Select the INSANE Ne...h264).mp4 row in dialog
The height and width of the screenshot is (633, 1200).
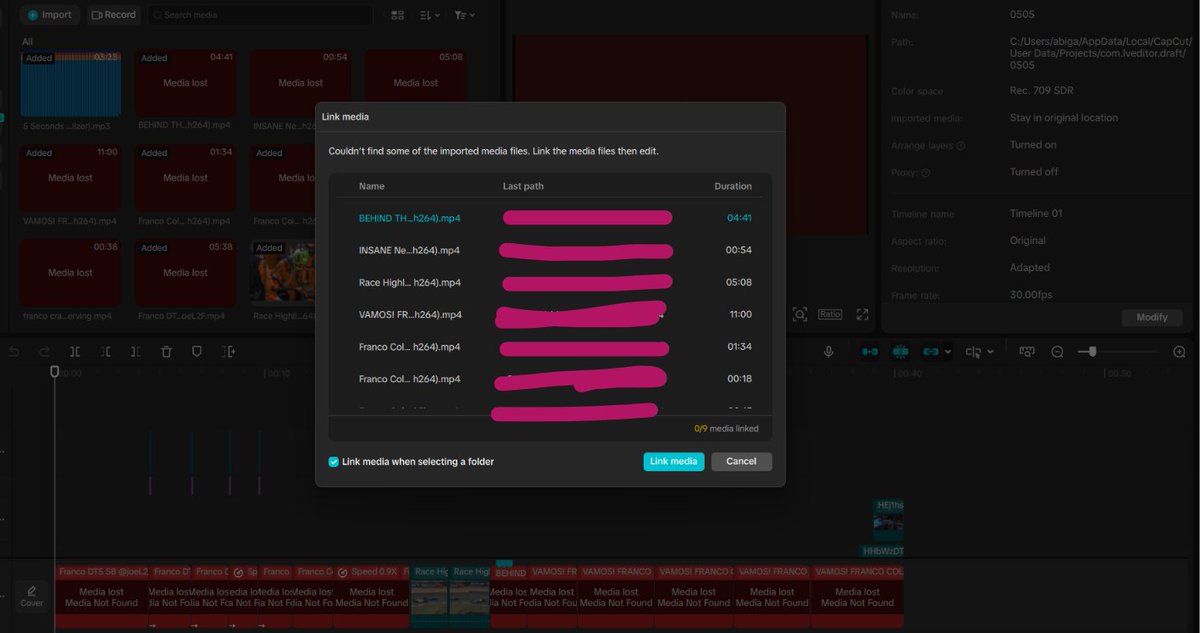(x=552, y=250)
